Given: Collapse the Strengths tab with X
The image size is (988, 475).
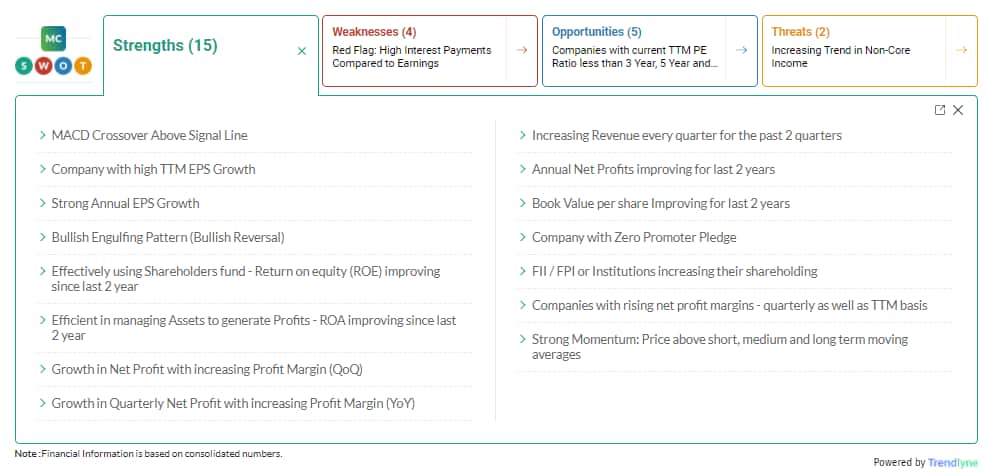Looking at the screenshot, I should point(302,51).
